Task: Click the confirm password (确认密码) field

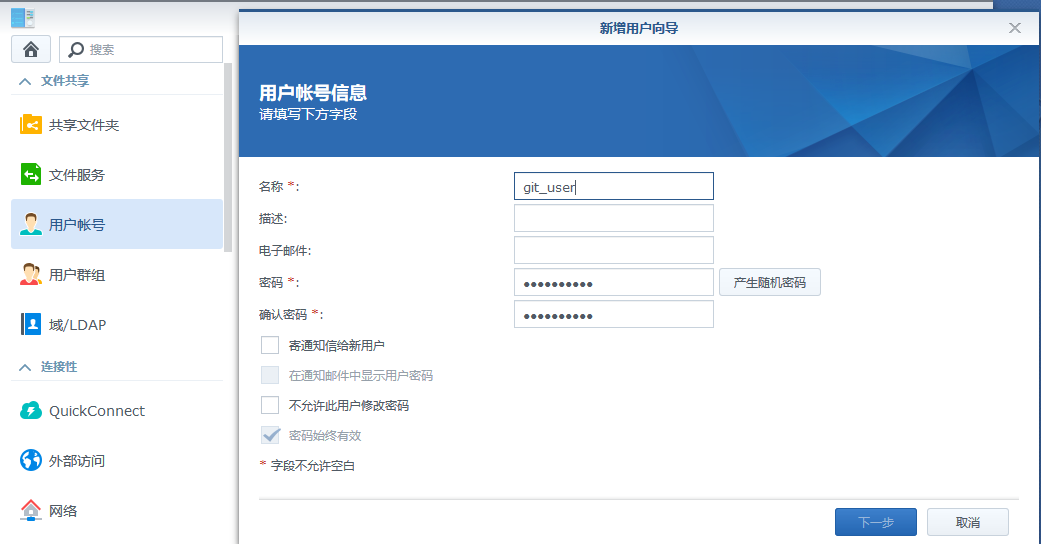Action: (x=613, y=314)
